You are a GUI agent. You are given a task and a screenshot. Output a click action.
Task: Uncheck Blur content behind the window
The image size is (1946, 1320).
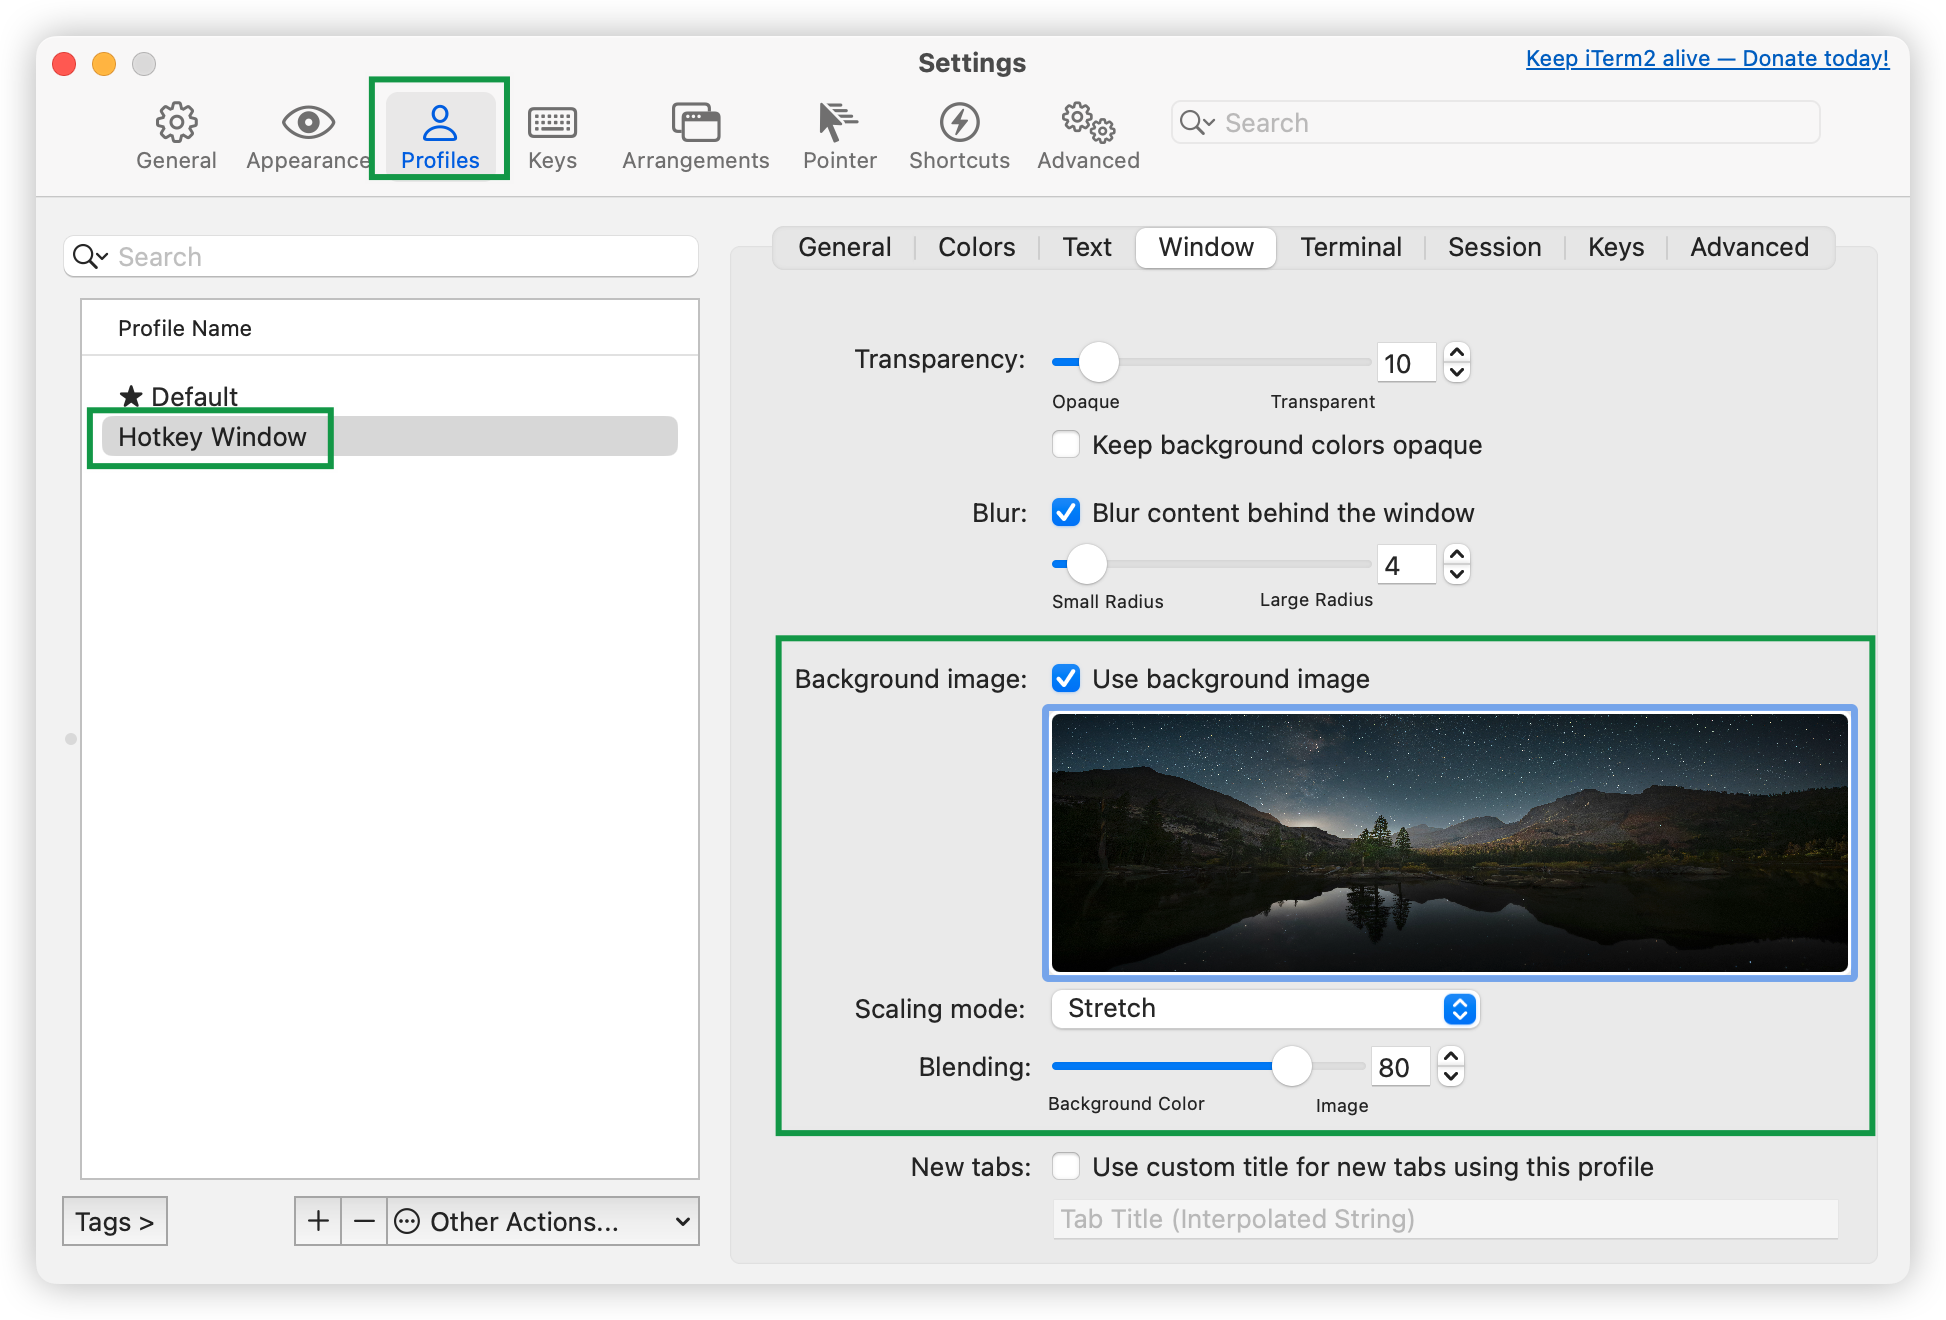pos(1066,513)
